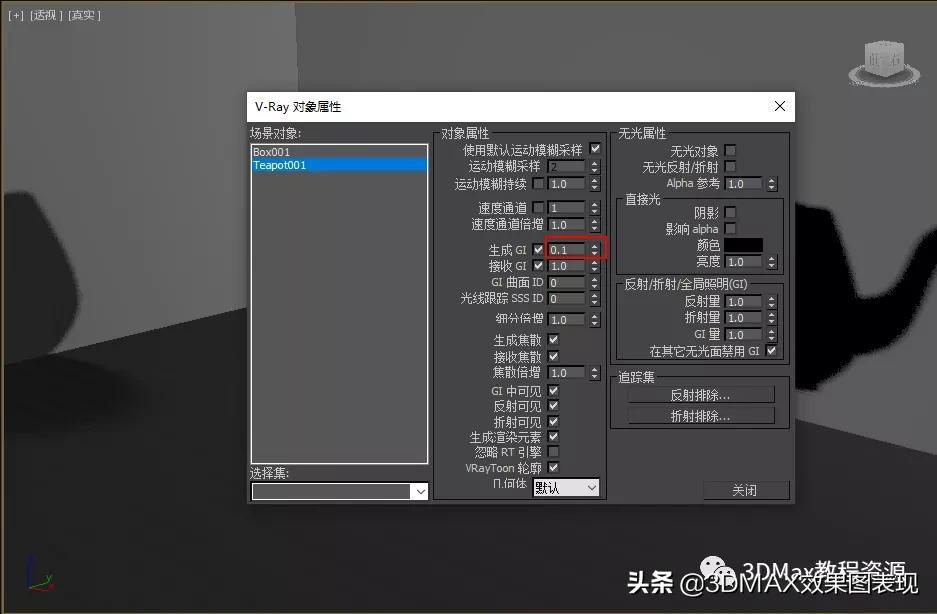Screen dimensions: 937x614
Task: Open the viewport [+] menu
Action: click(16, 16)
